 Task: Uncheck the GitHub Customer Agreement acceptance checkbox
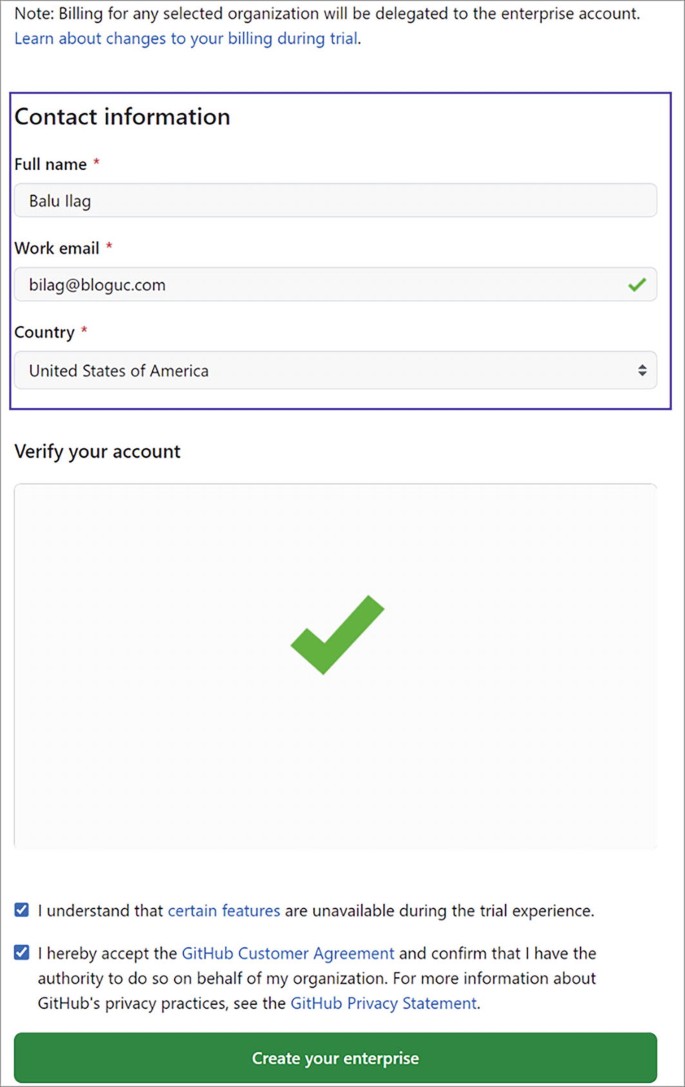(x=21, y=952)
